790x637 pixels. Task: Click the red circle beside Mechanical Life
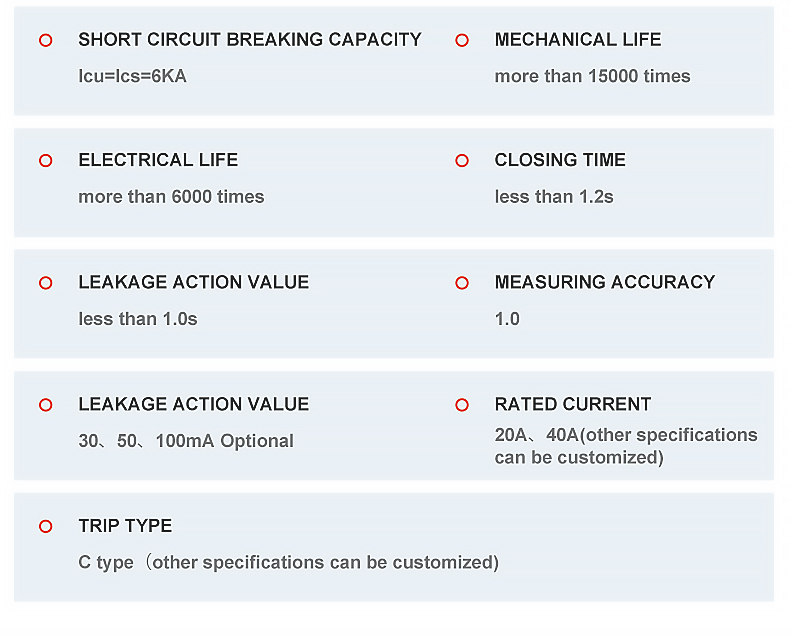pos(462,40)
